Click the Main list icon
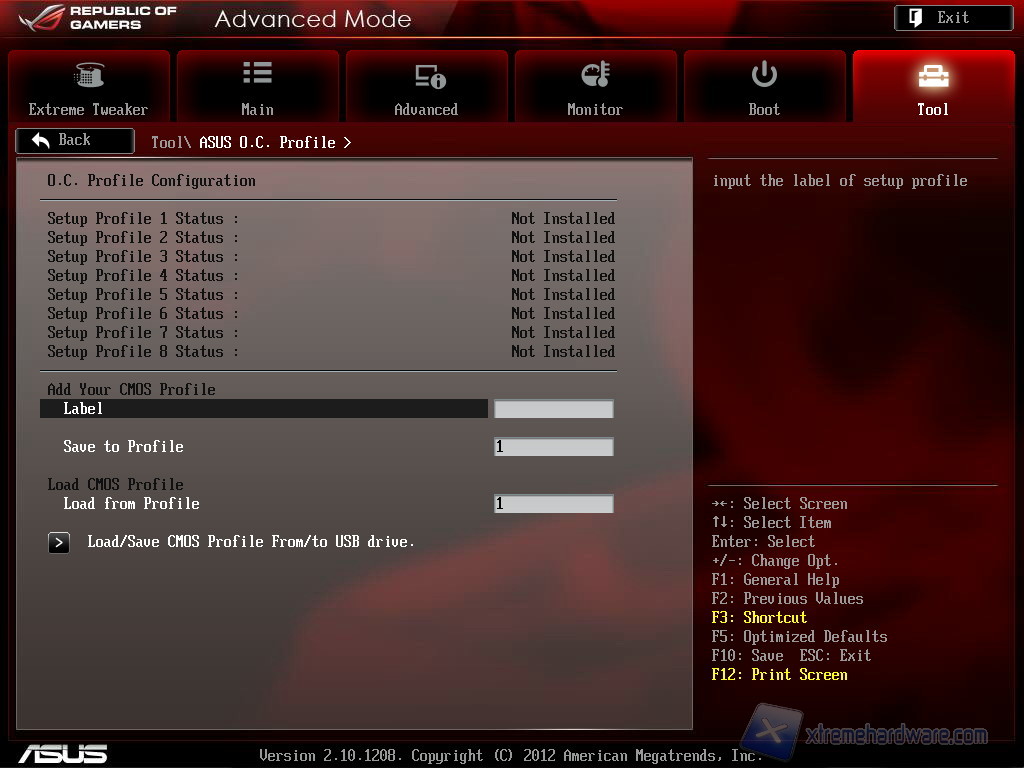Screen dimensions: 1024x768 (257, 73)
